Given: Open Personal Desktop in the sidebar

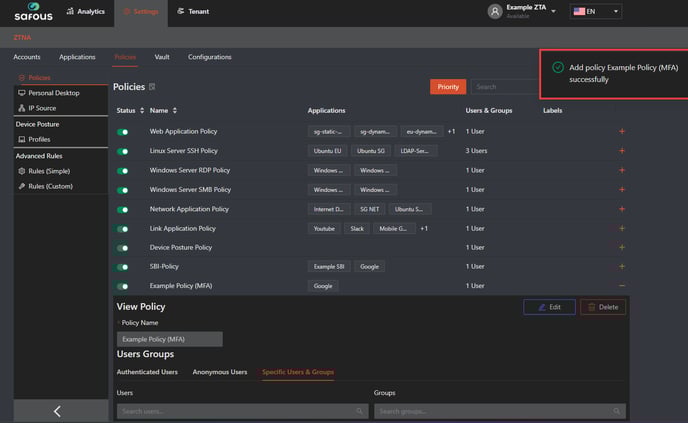Looking at the screenshot, I should tap(54, 92).
